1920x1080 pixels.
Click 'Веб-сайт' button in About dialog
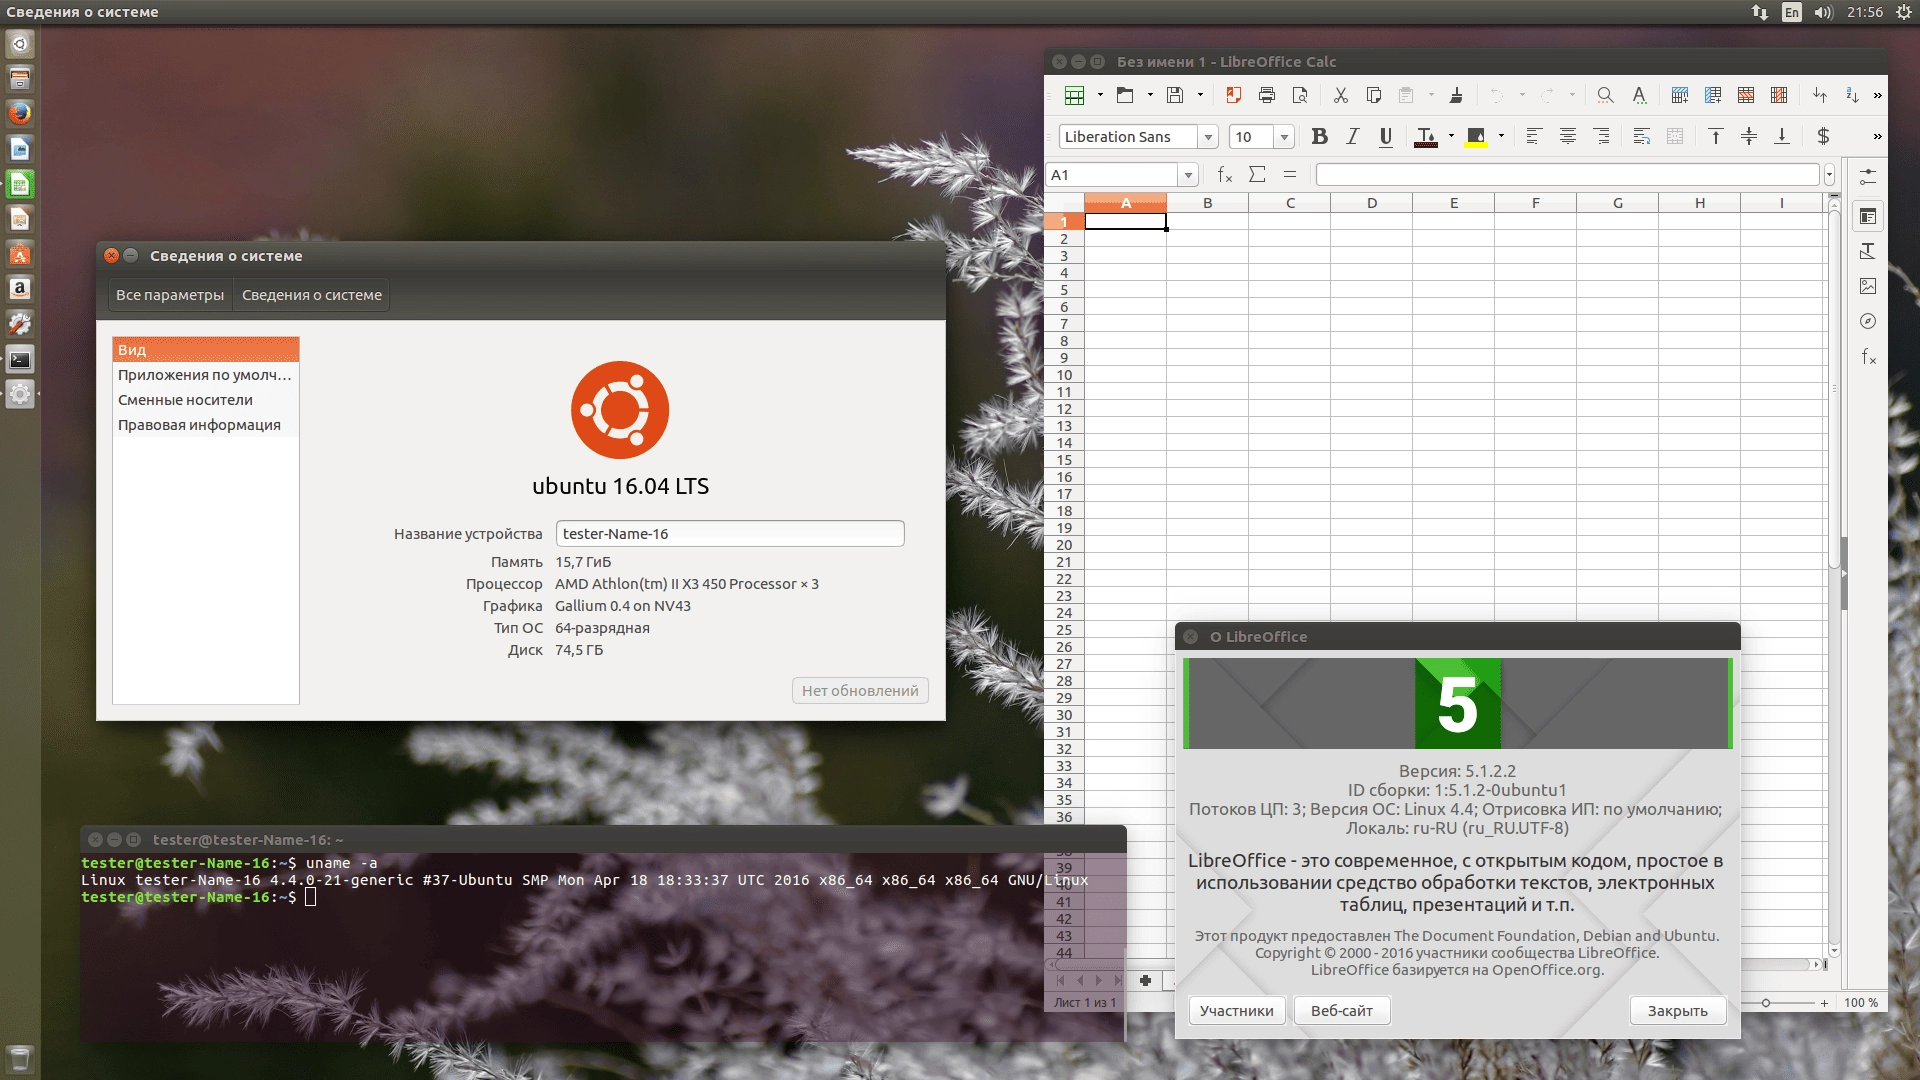point(1342,1011)
